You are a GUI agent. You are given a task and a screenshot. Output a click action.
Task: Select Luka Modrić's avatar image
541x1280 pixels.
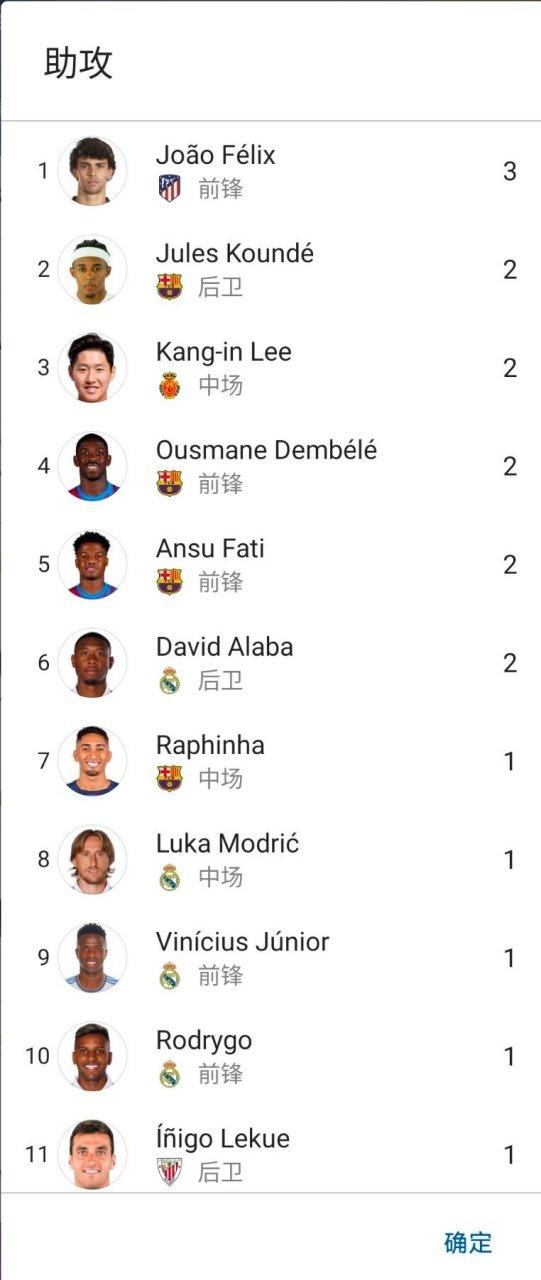[x=92, y=860]
